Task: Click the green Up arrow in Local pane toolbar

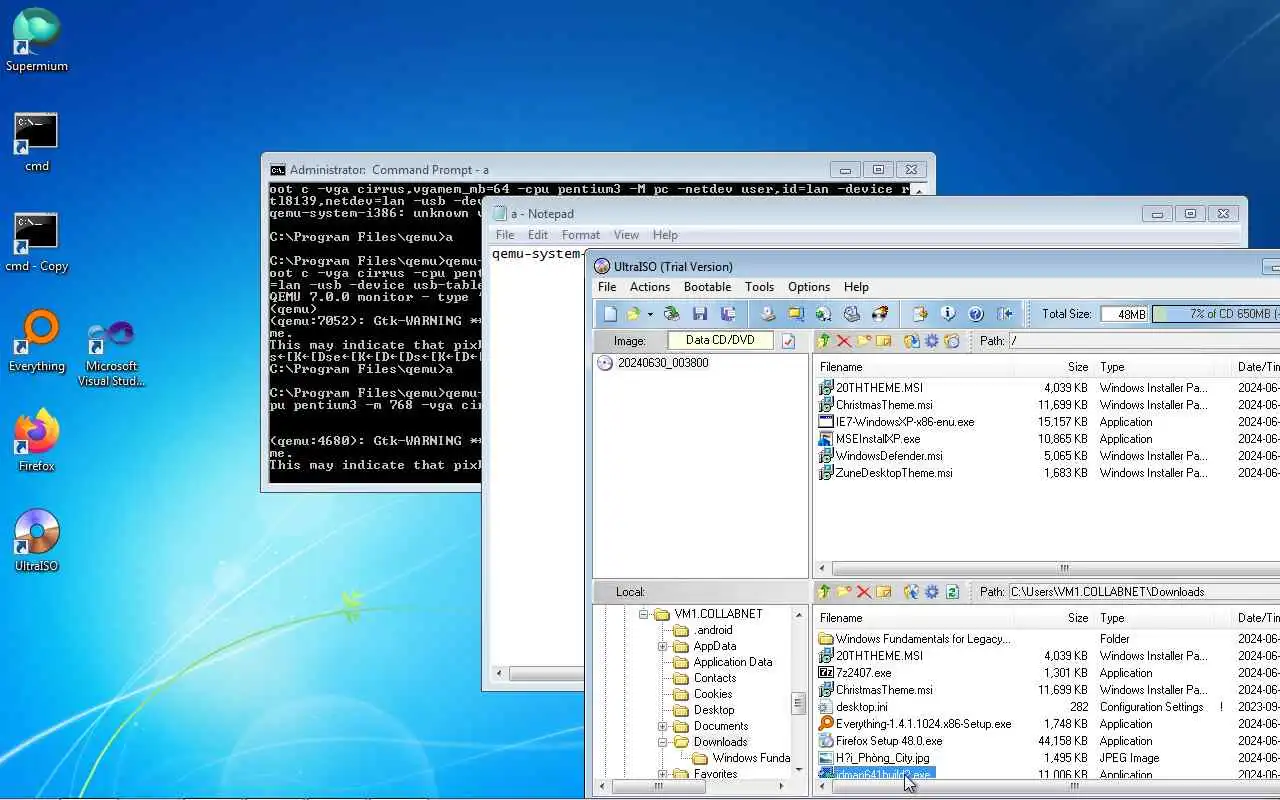Action: point(824,592)
